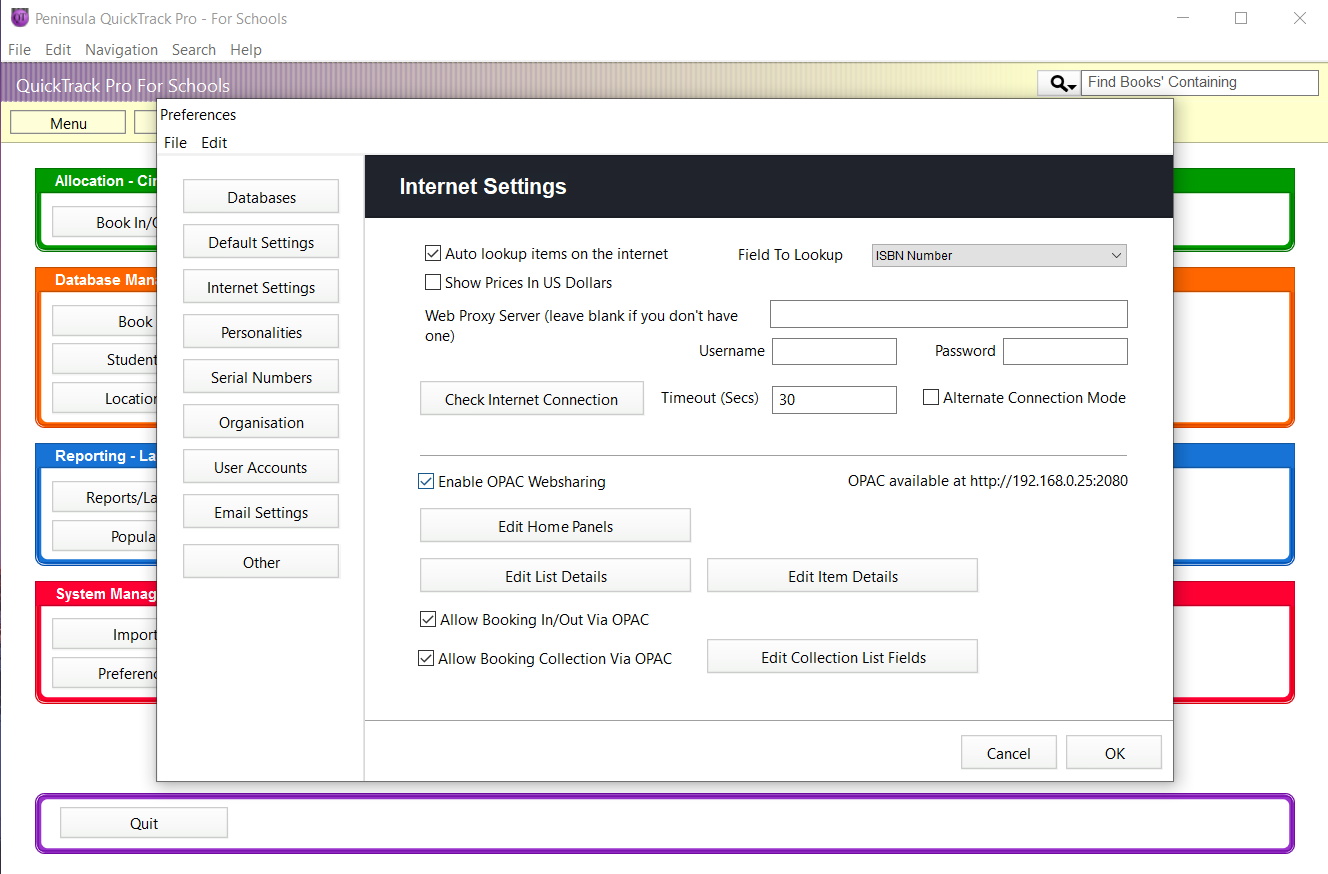The image size is (1328, 874).
Task: Click Reports/Labels button in main window
Action: [x=105, y=497]
